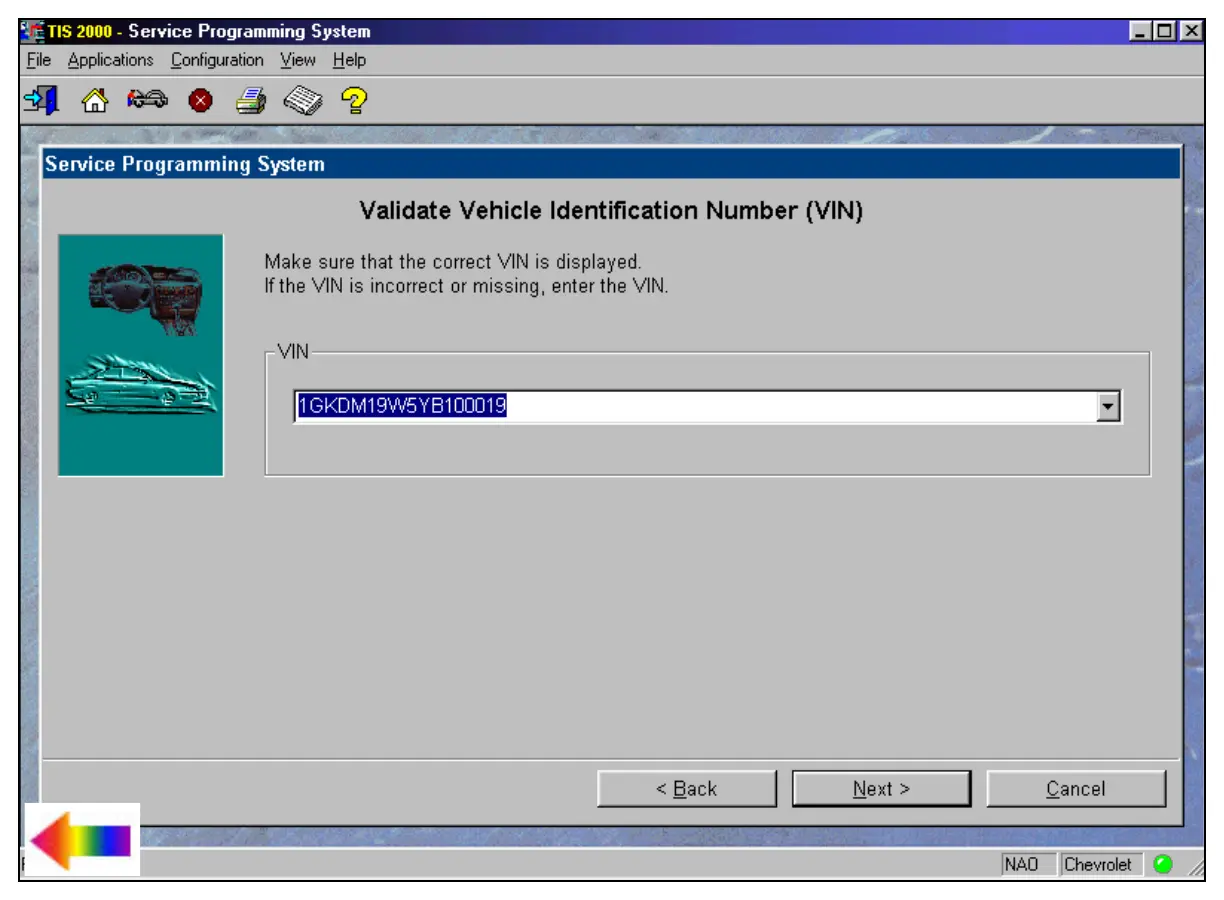
Task: Click the exit door icon in toolbar
Action: 42,100
